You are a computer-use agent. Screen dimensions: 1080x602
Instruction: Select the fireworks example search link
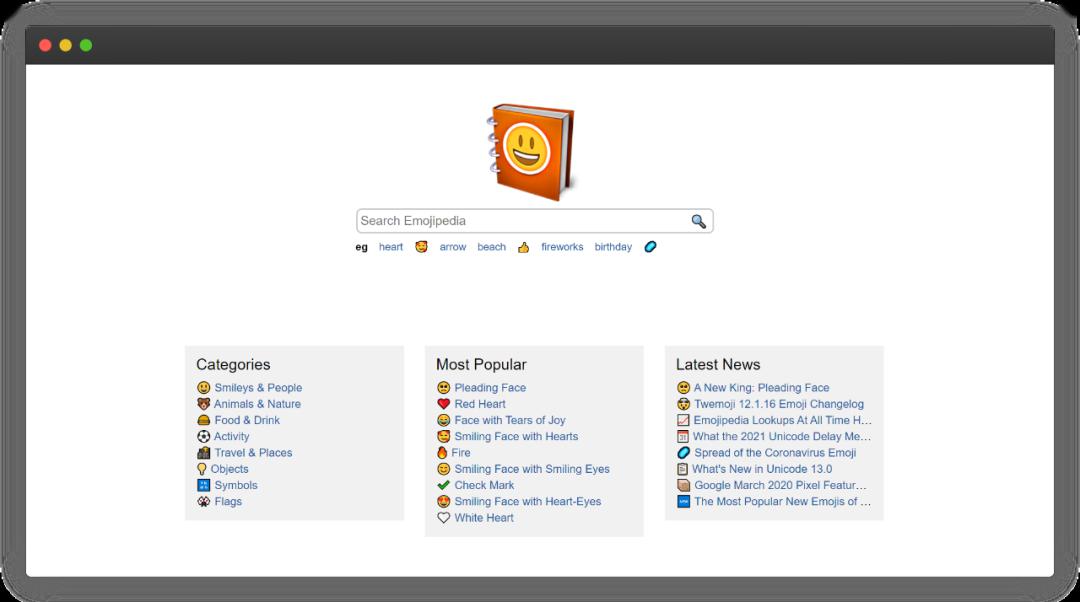pyautogui.click(x=562, y=247)
